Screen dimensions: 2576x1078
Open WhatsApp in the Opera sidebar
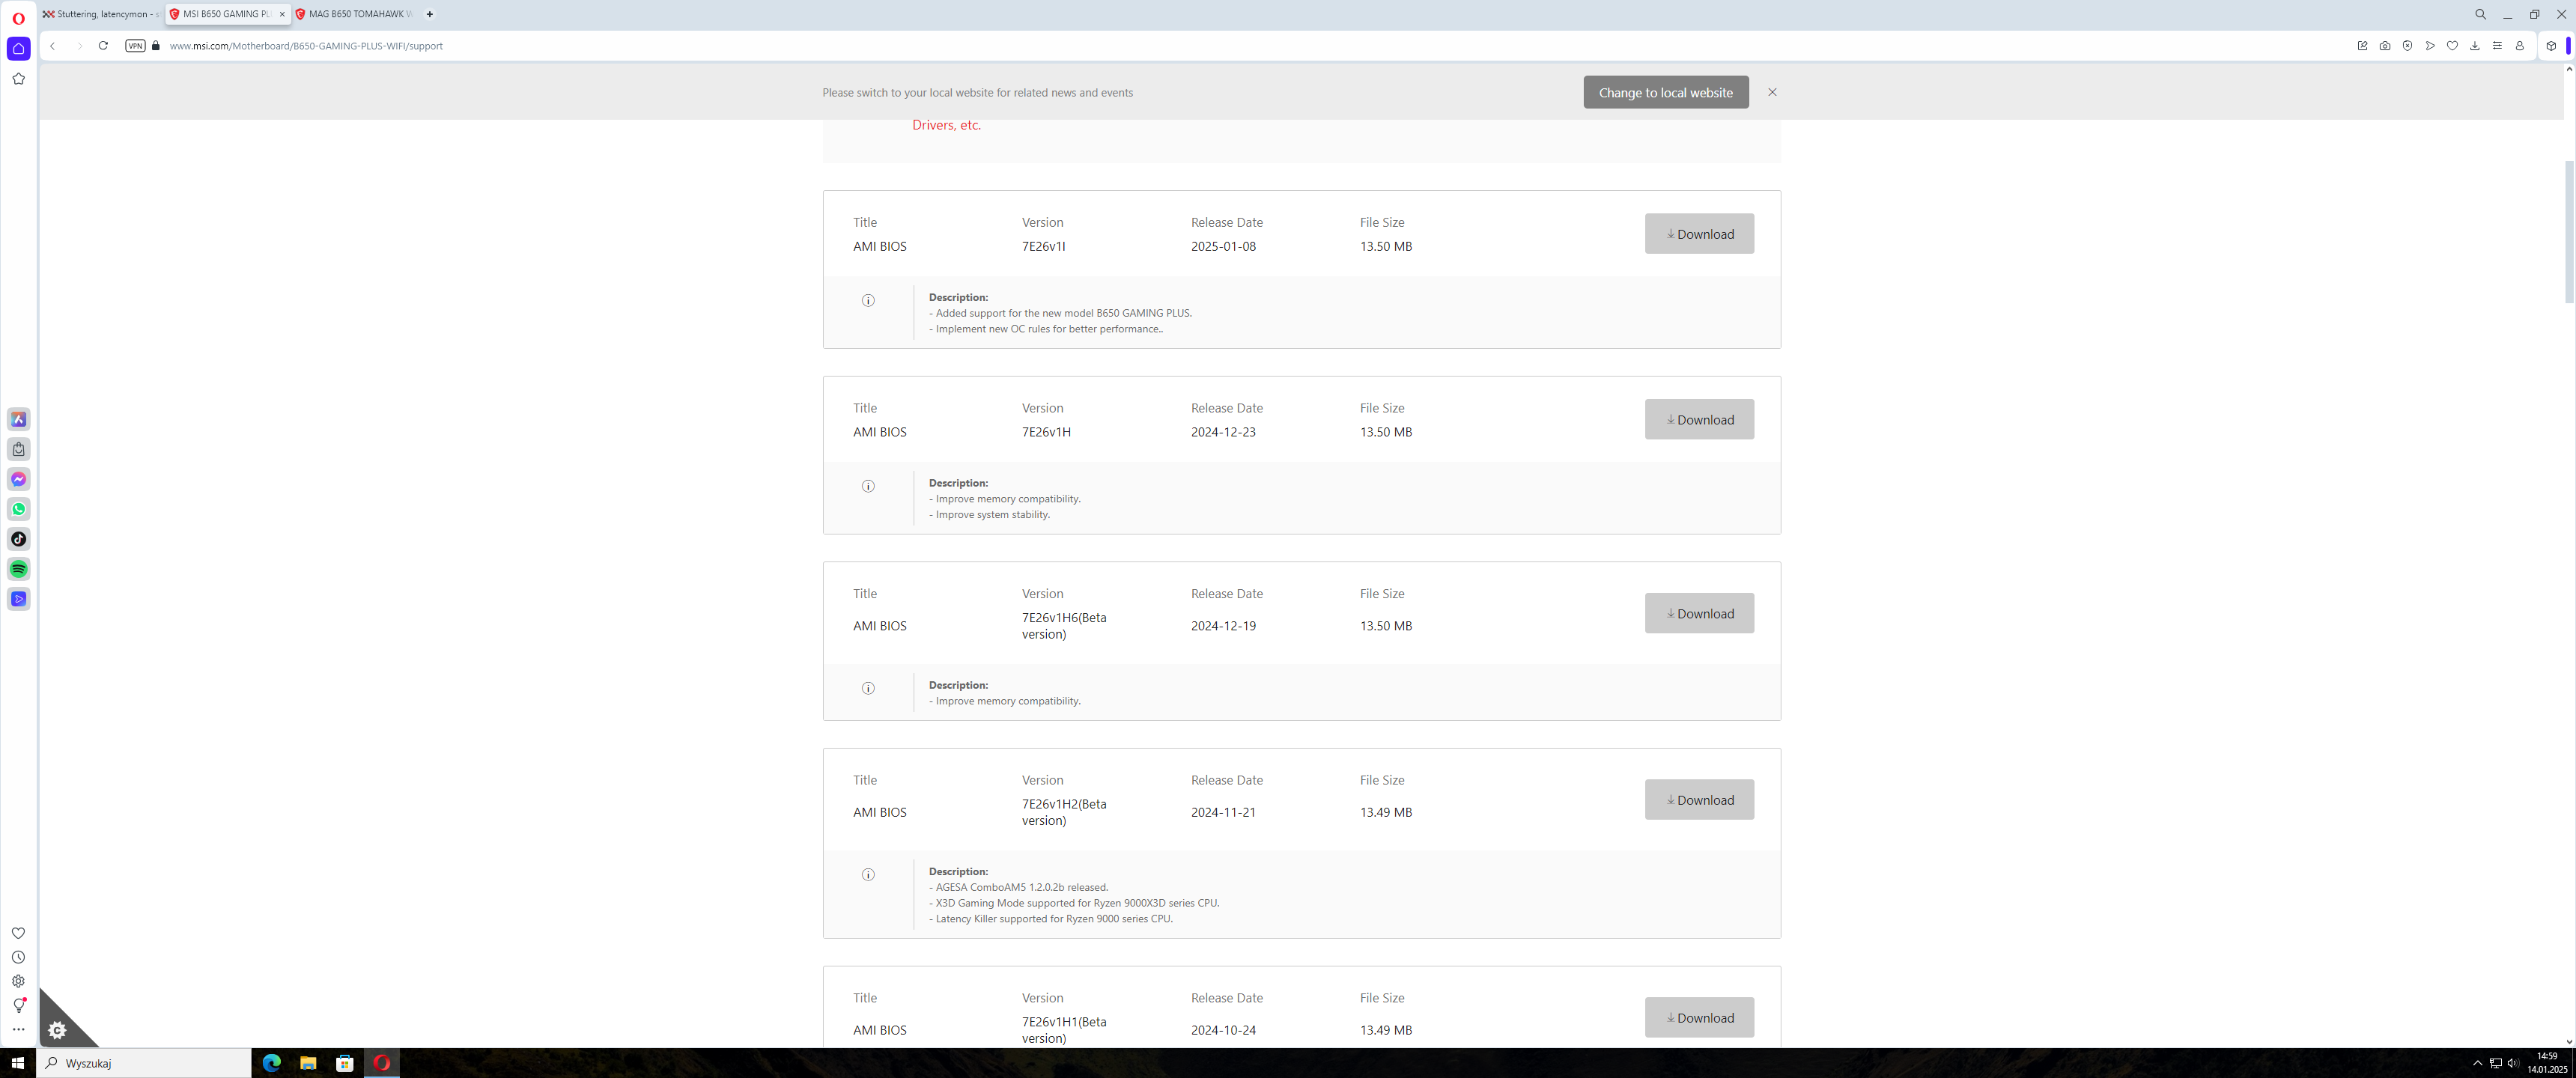(18, 509)
